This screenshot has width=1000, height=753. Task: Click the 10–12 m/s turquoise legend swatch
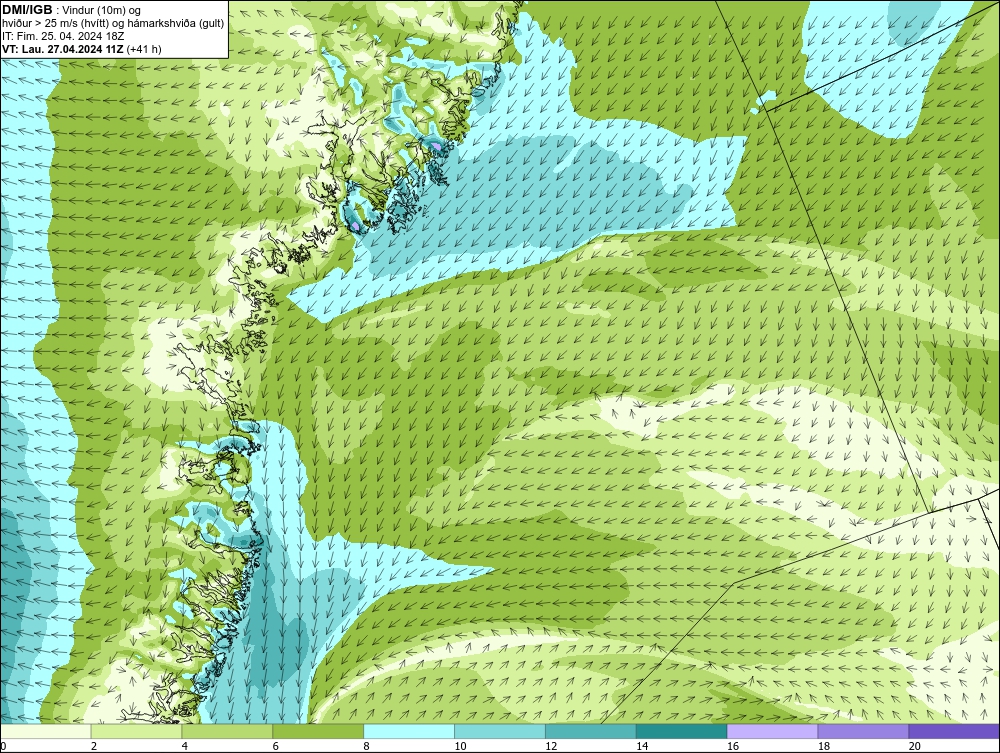(x=500, y=731)
